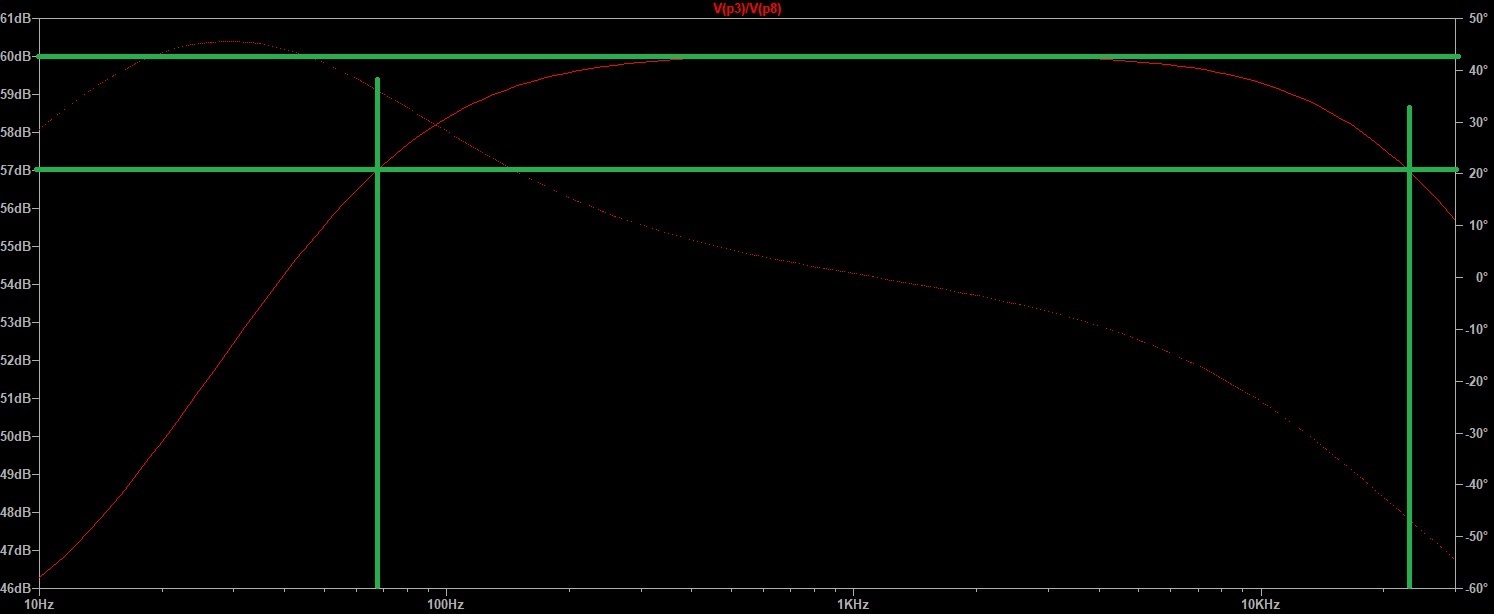1494x614 pixels.
Task: Click the 100Hz frequency axis label
Action: coord(445,605)
